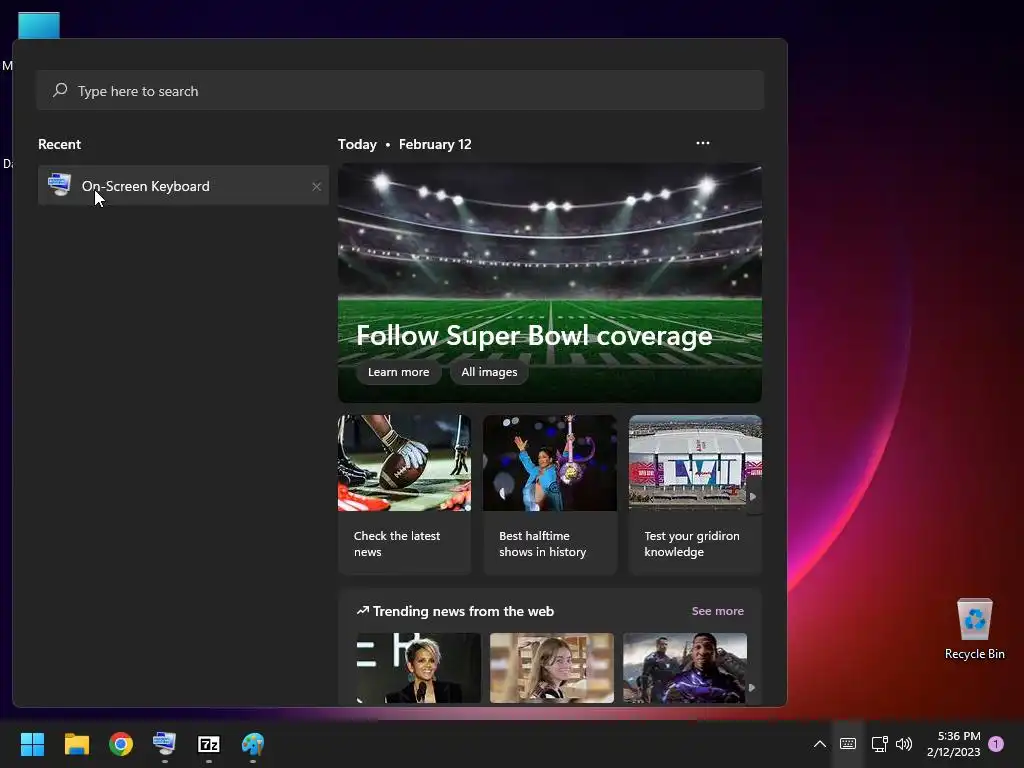Open Best halftime shows in history card

[550, 494]
